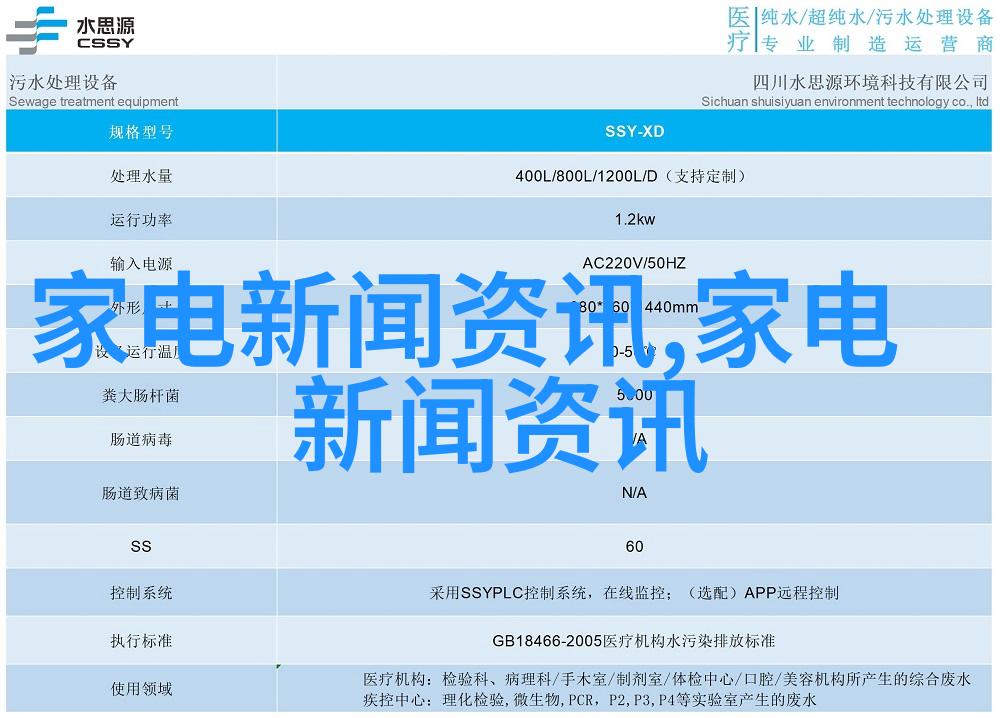The image size is (1000, 718).
Task: Select the 执行标准 row label
Action: [141, 641]
